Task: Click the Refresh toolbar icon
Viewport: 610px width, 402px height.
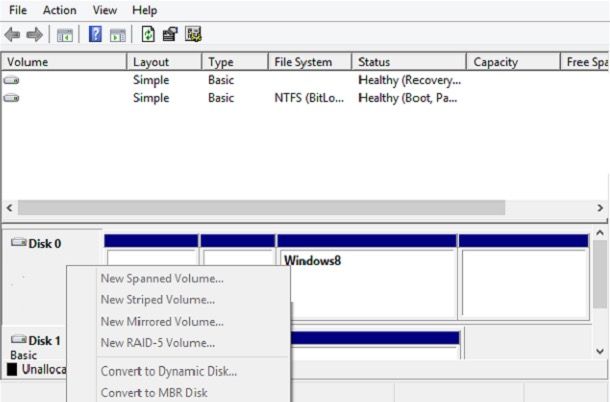Action: point(149,34)
